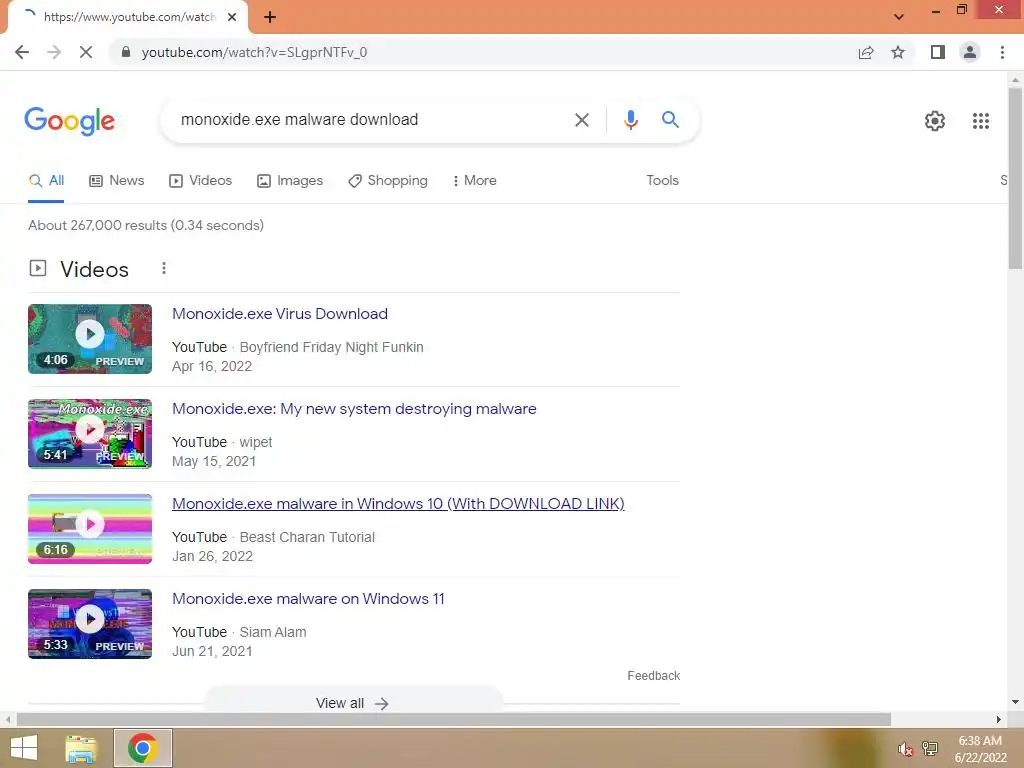The image size is (1024, 768).
Task: Select the All results tab
Action: 46,180
